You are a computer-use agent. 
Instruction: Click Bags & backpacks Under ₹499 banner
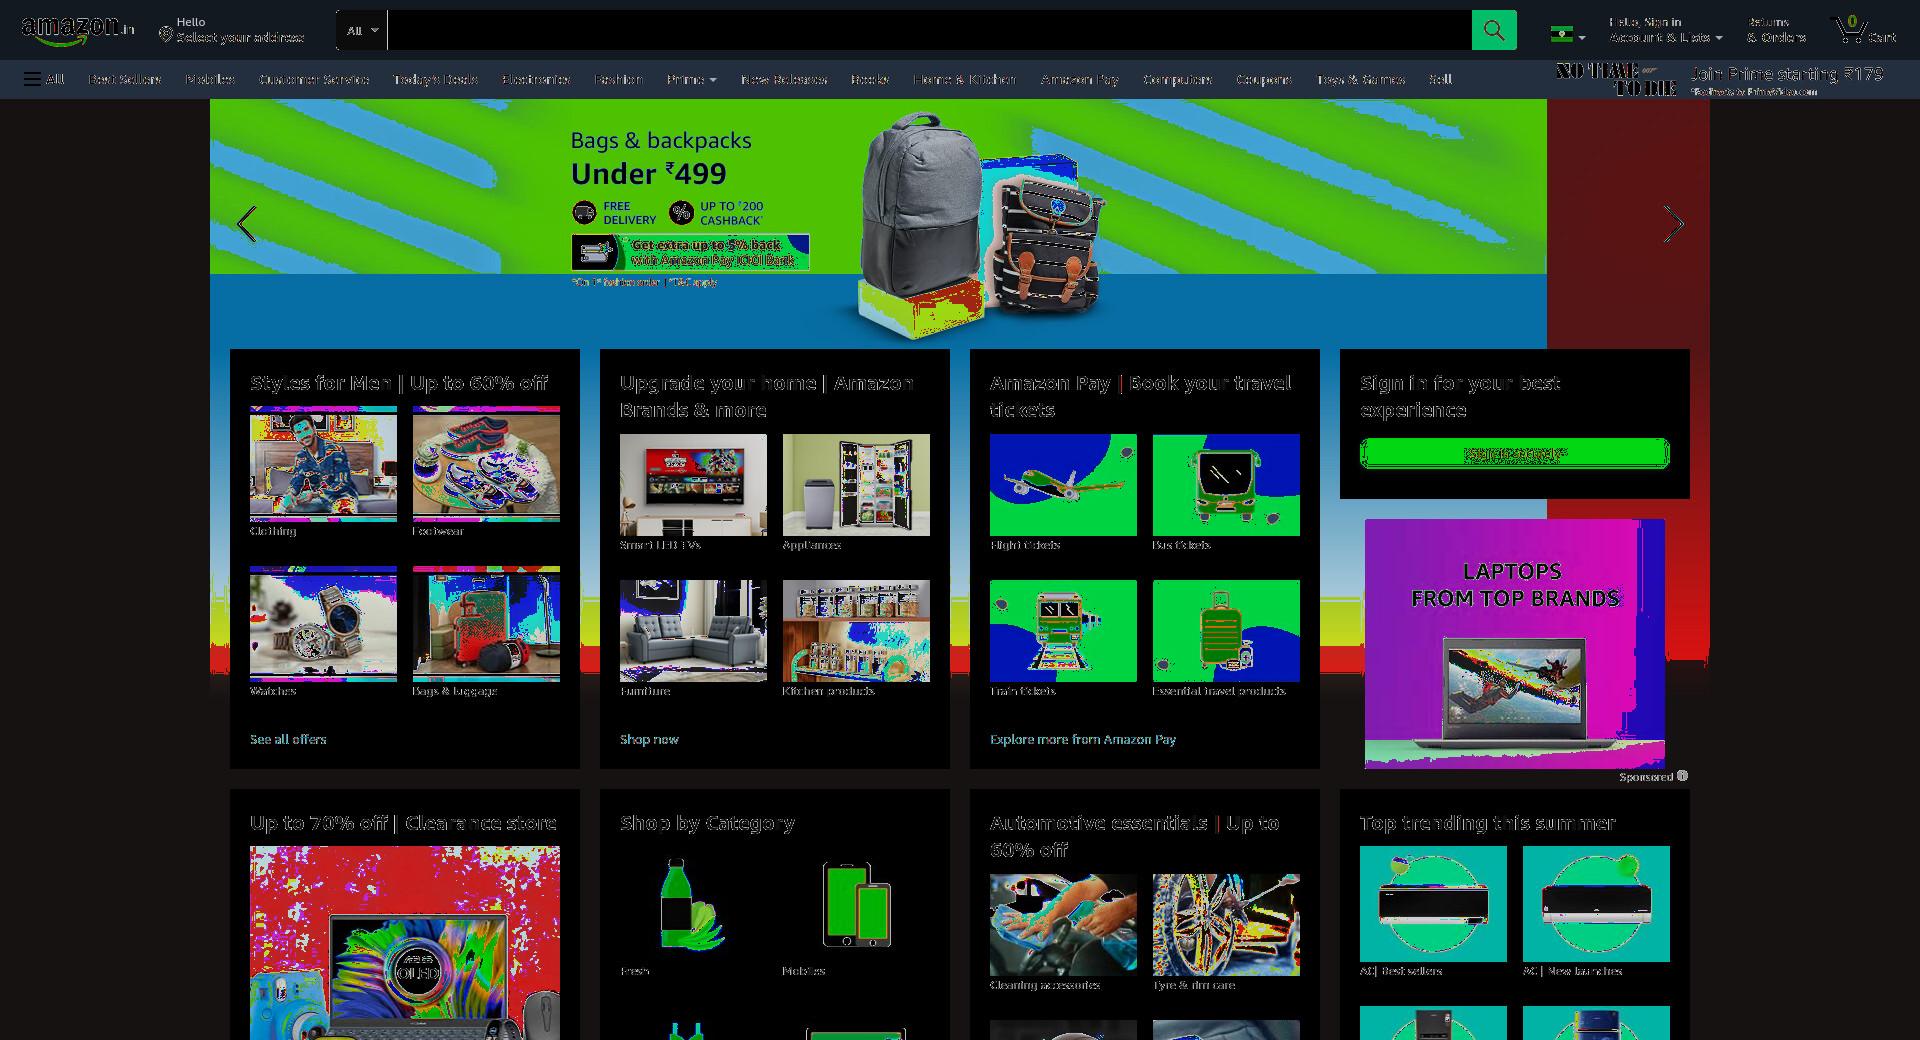878,222
